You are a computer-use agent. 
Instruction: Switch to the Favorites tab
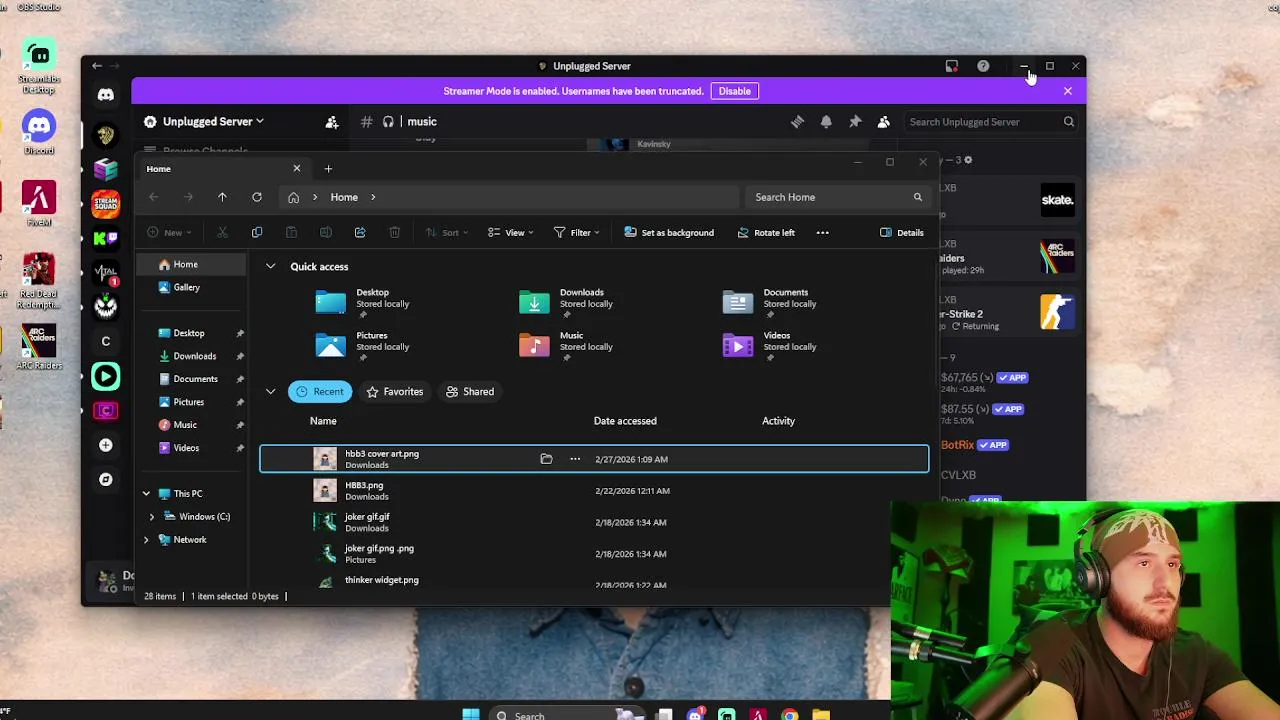tap(394, 392)
